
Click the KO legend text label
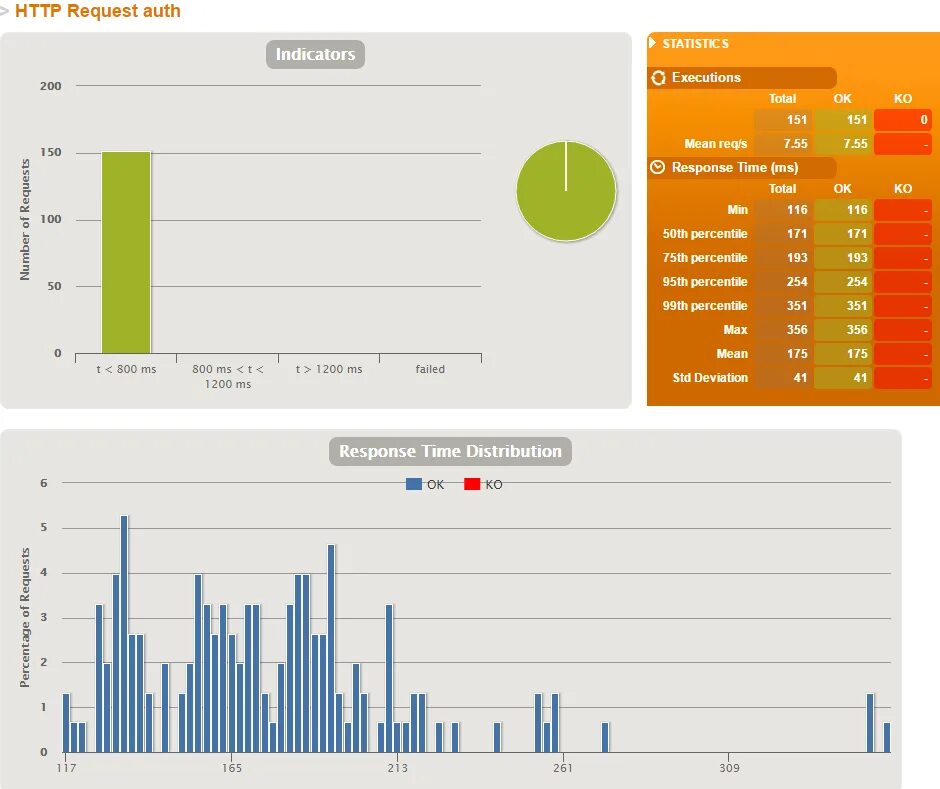pos(493,484)
